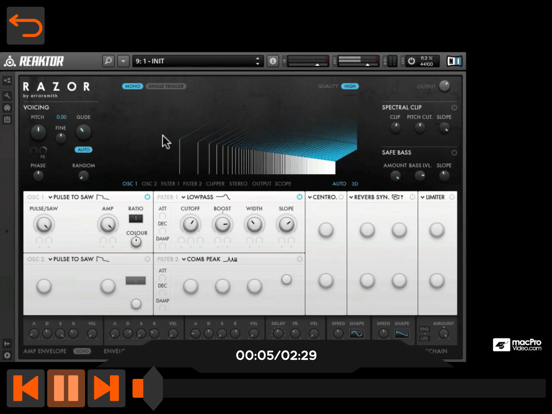Click the pitch value 0.00 field
Viewport: 552px width, 414px height.
[61, 117]
